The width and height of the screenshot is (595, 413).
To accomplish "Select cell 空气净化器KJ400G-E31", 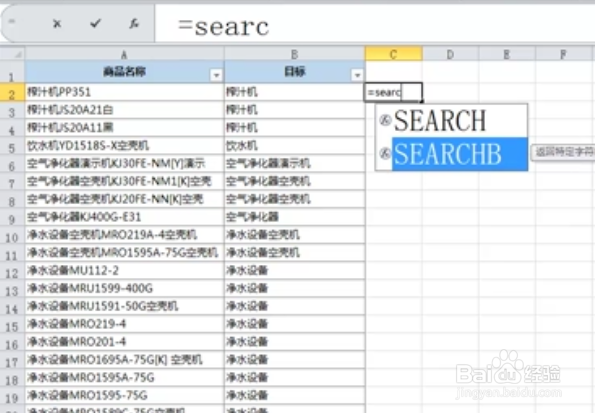I will [124, 217].
